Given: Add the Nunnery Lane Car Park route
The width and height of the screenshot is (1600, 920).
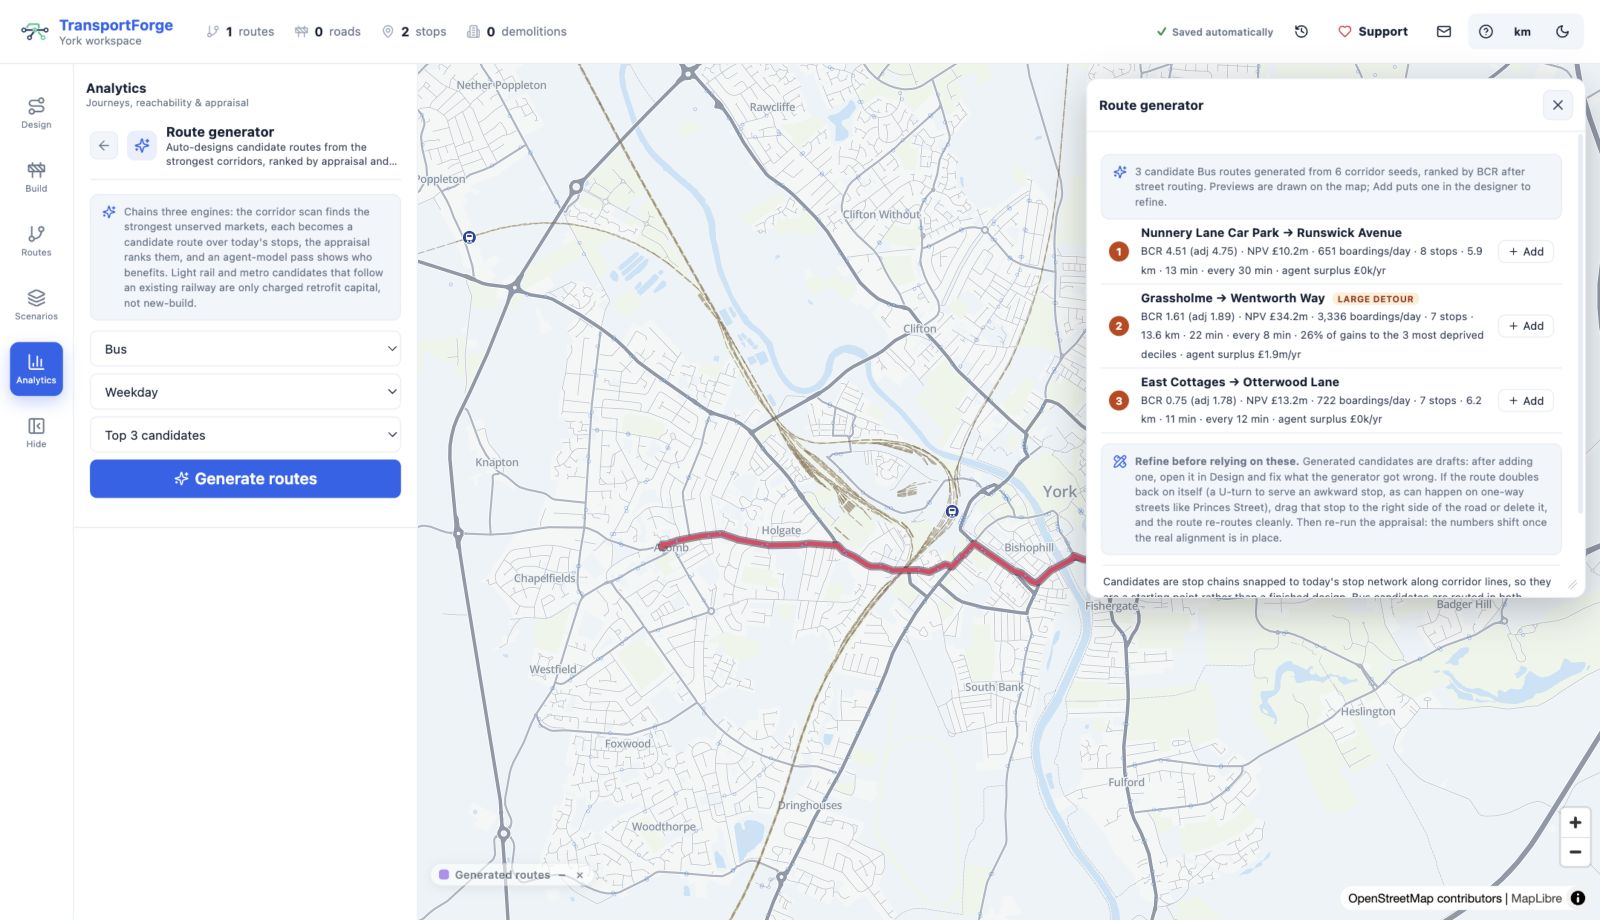Looking at the screenshot, I should (1526, 252).
